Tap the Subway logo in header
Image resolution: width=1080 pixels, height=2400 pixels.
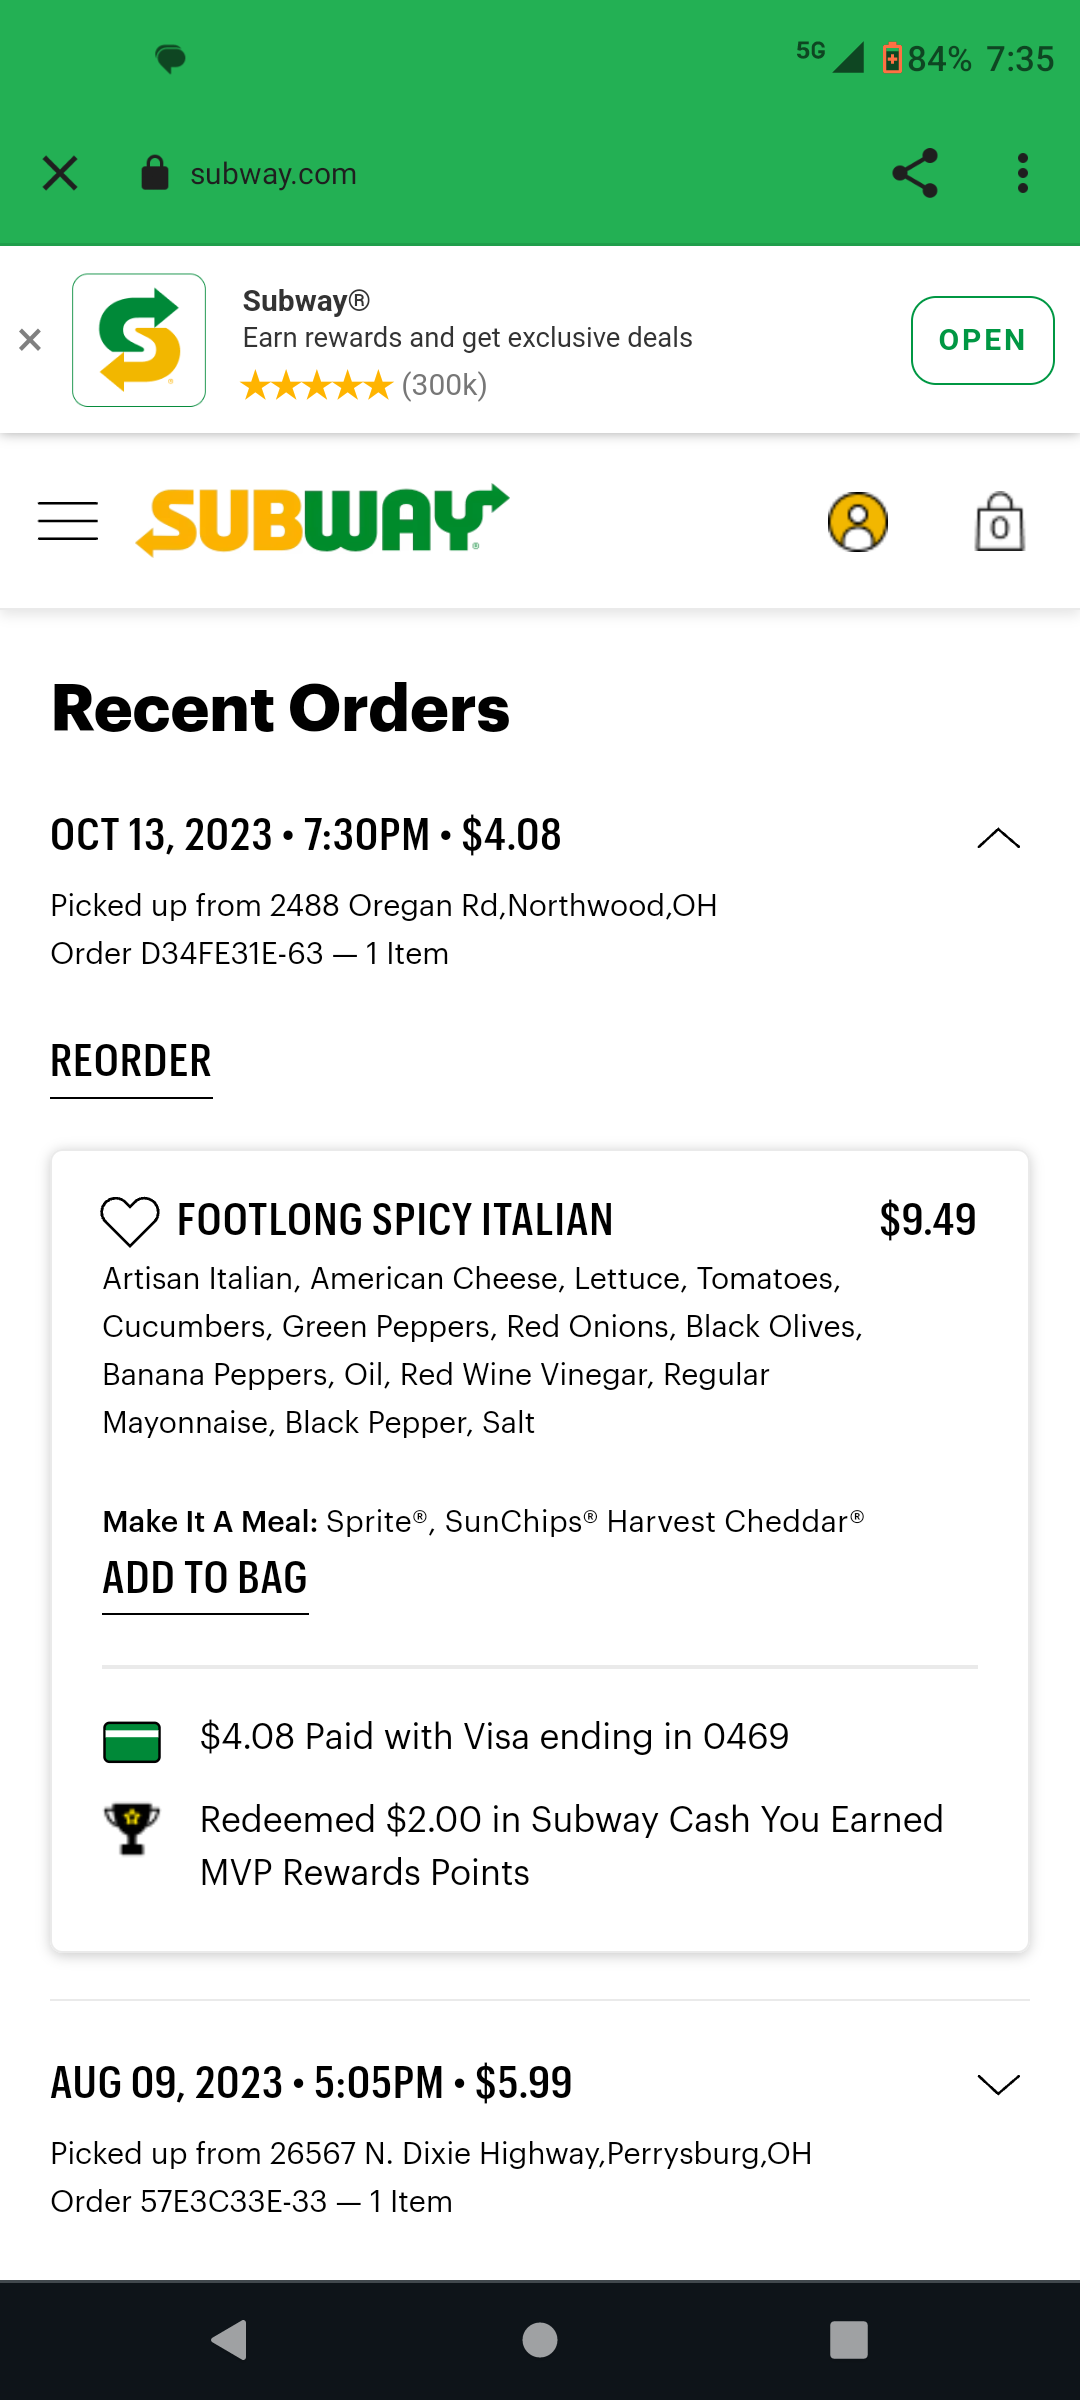[x=322, y=520]
